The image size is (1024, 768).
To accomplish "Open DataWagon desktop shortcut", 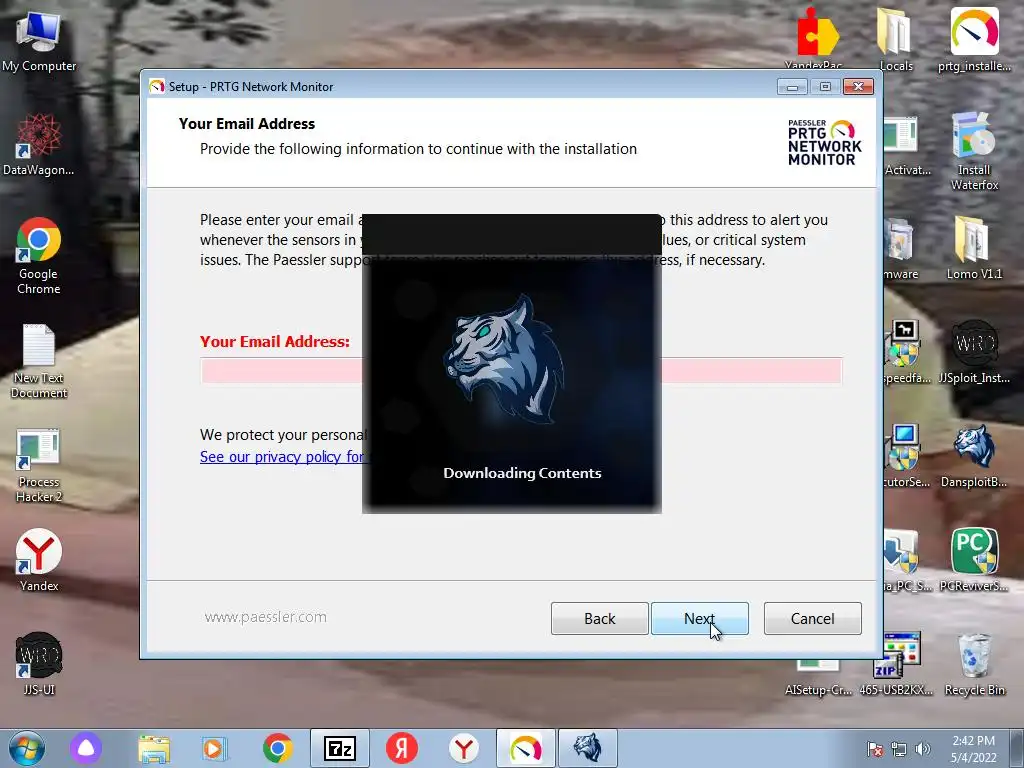I will (39, 145).
